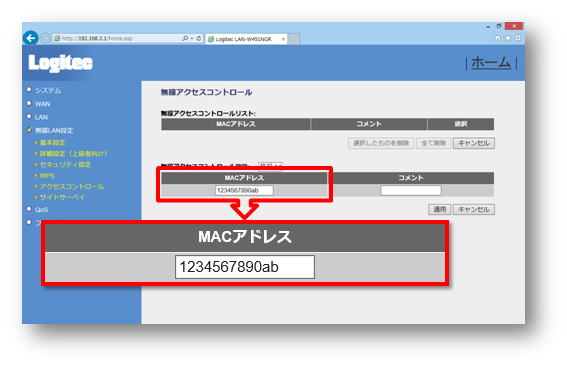Click the 適用 button
Image resolution: width=567 pixels, height=366 pixels.
coord(440,209)
